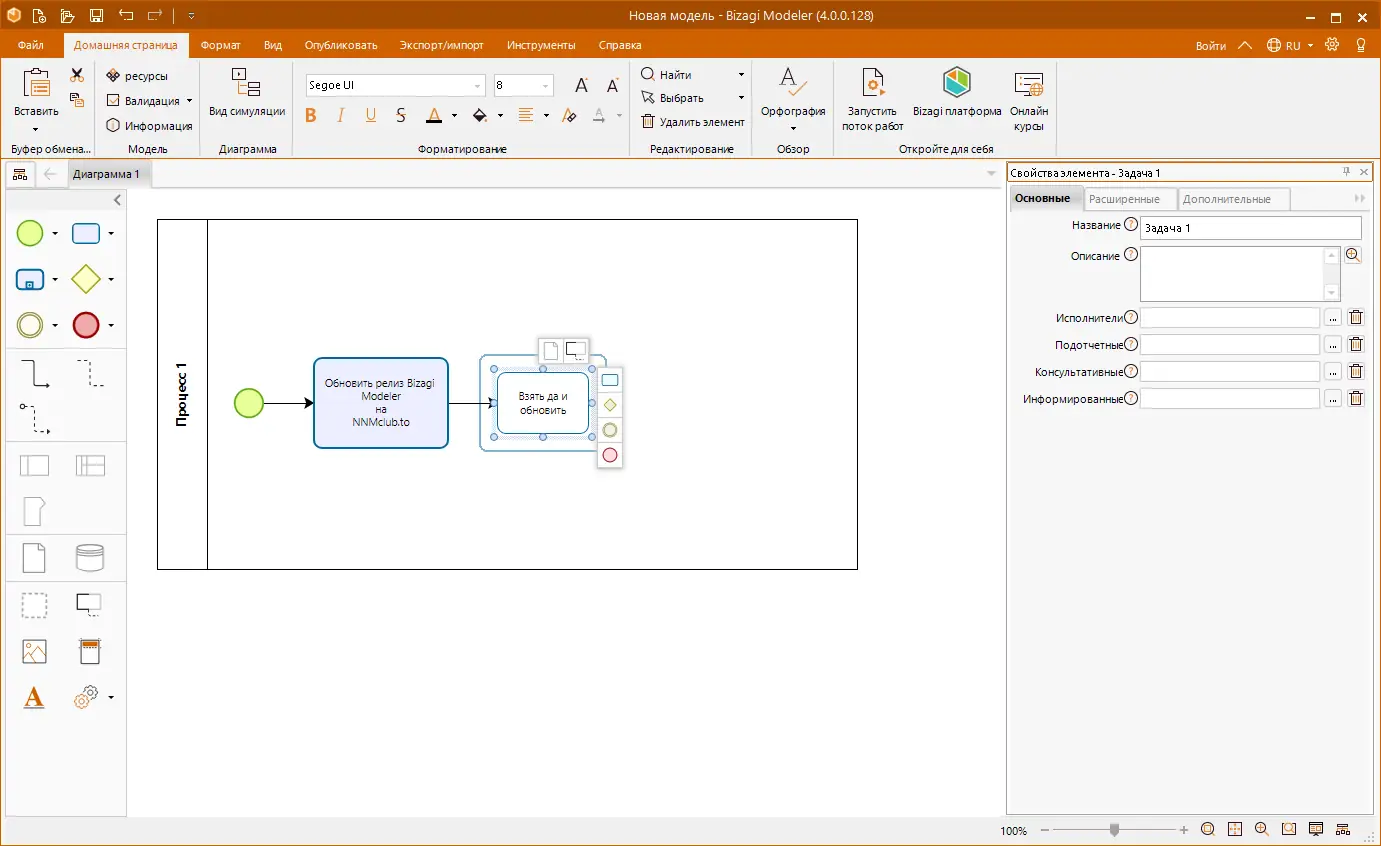This screenshot has height=846, width=1381.
Task: Select the green Start Event shape
Action: pyautogui.click(x=30, y=234)
